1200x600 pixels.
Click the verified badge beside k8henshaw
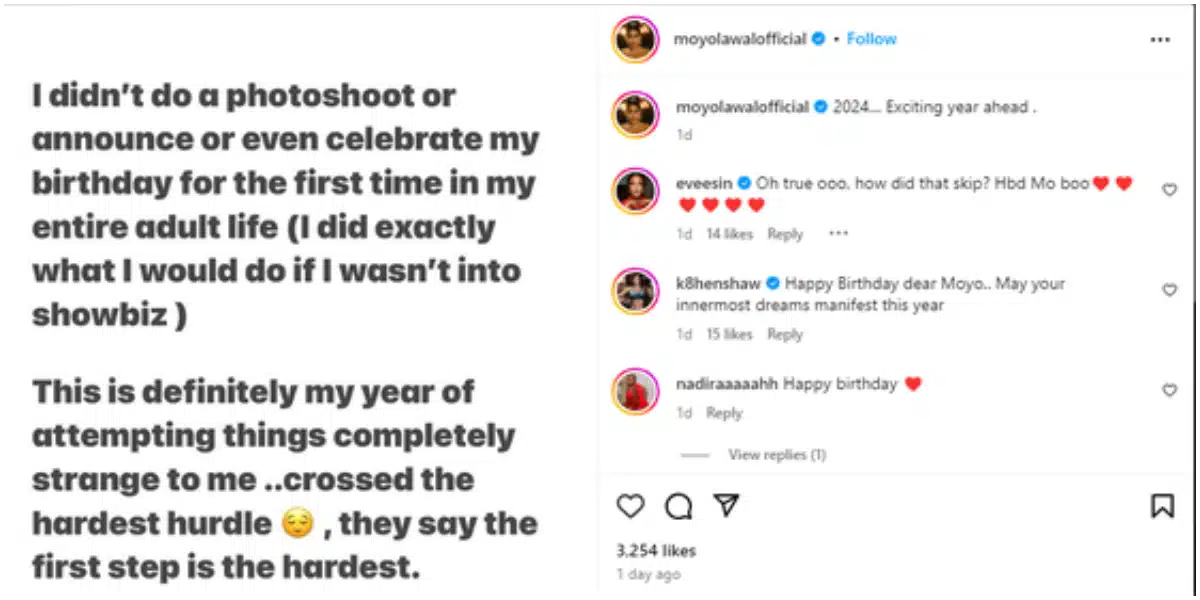pos(773,284)
